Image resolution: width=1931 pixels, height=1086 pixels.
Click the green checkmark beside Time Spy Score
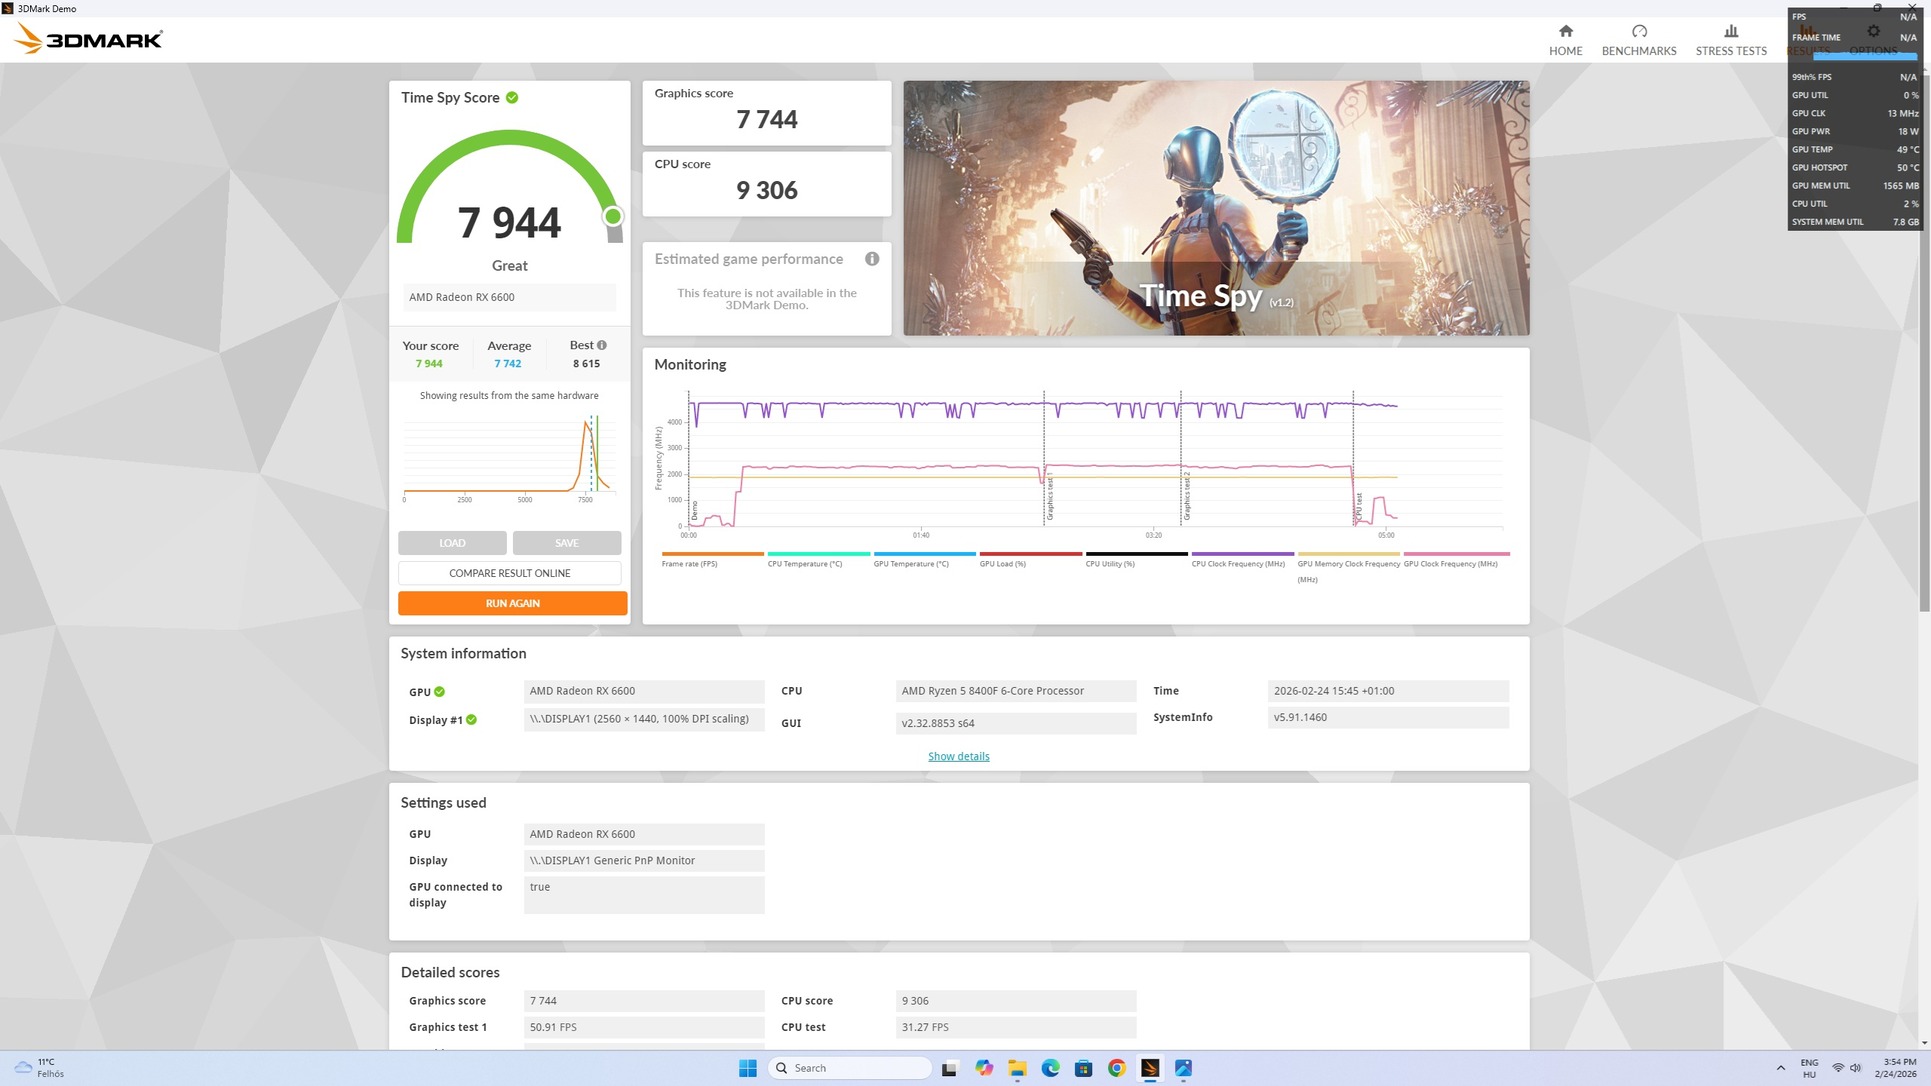tap(512, 98)
